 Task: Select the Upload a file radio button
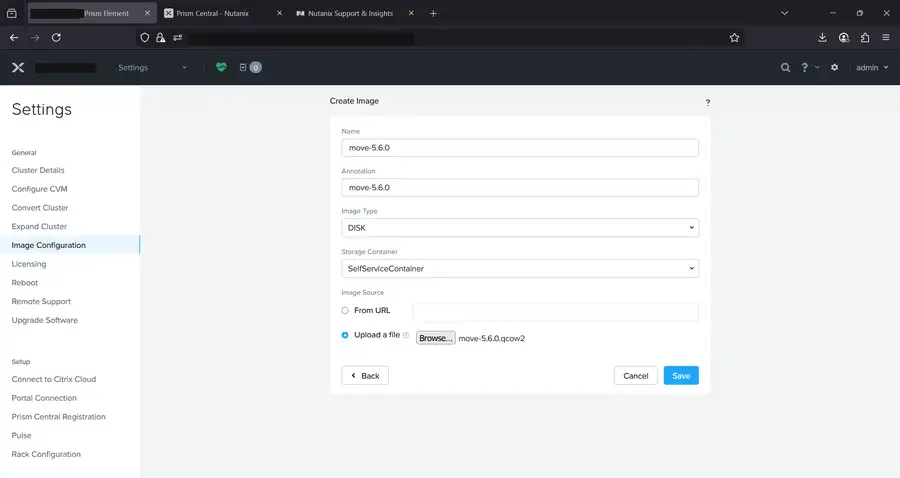click(x=345, y=335)
